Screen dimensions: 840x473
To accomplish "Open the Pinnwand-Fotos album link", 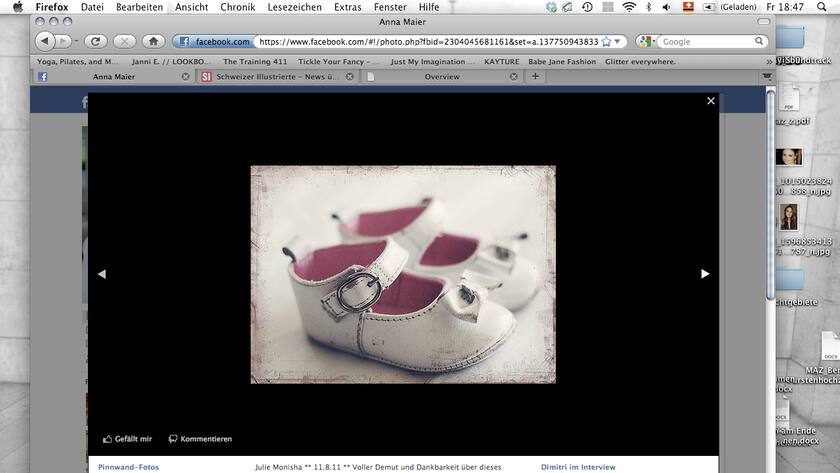I will (x=128, y=467).
